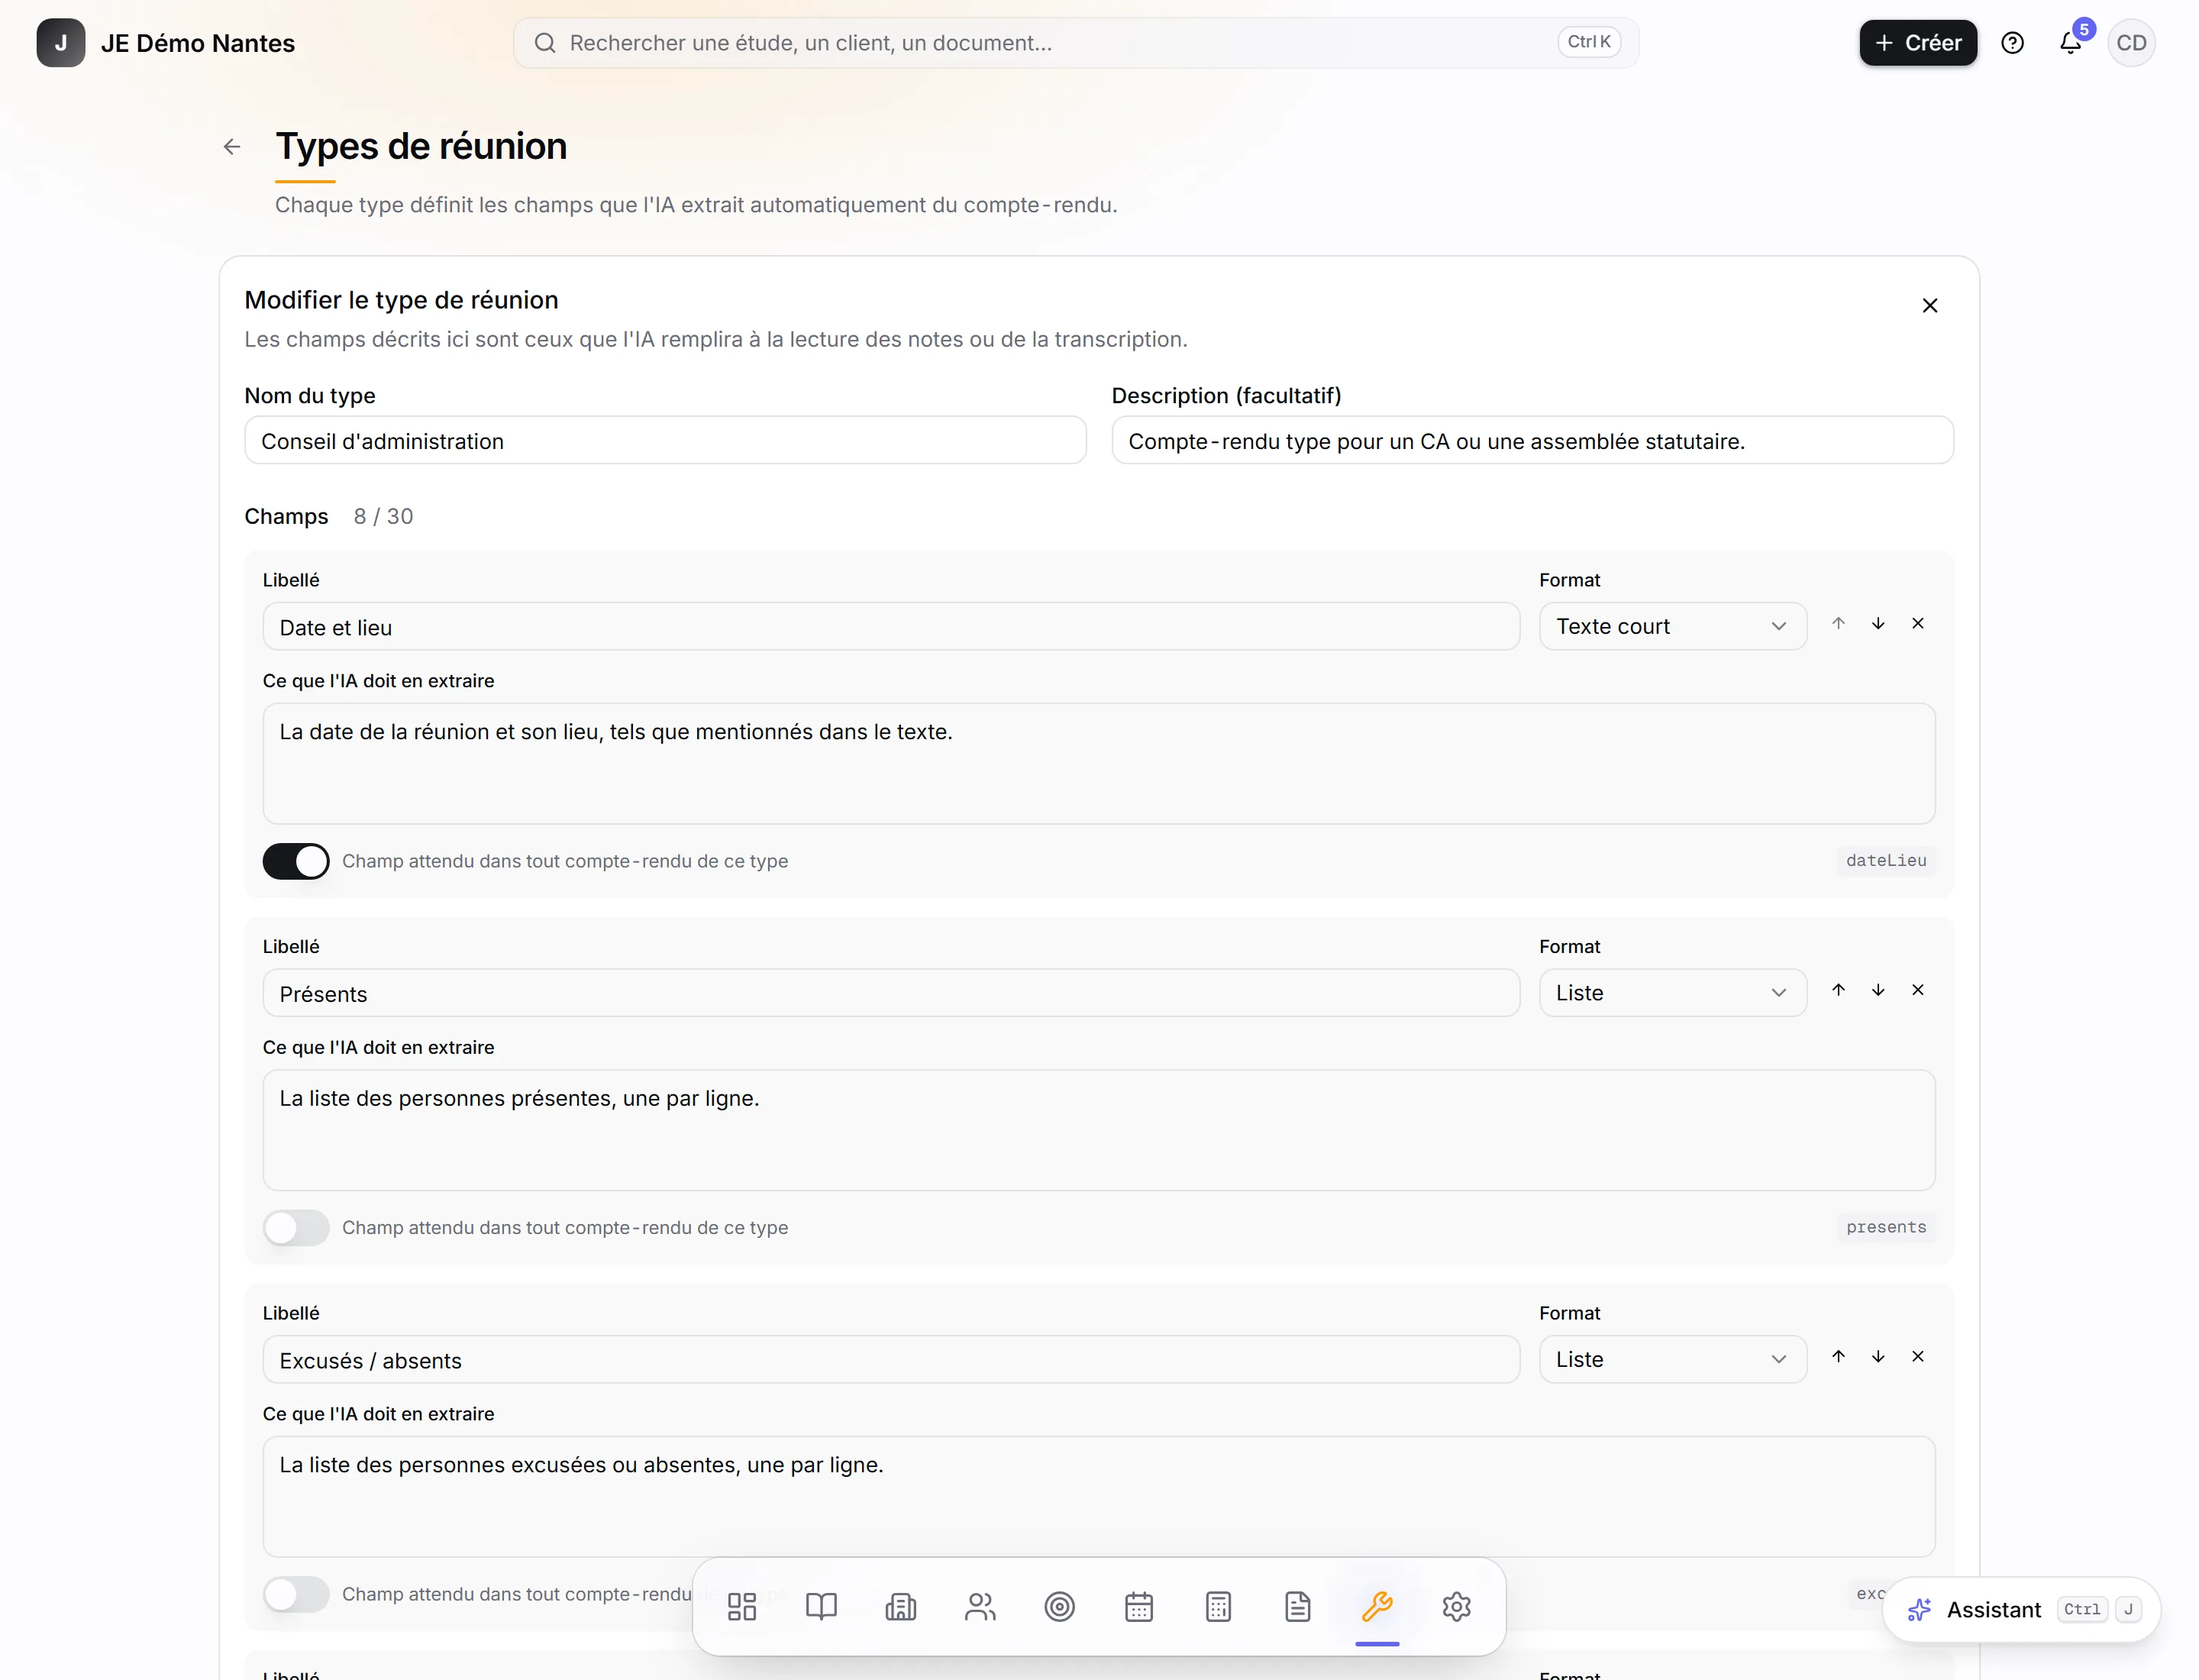Edit the Nom du type field
The image size is (2199, 1680).
point(665,440)
